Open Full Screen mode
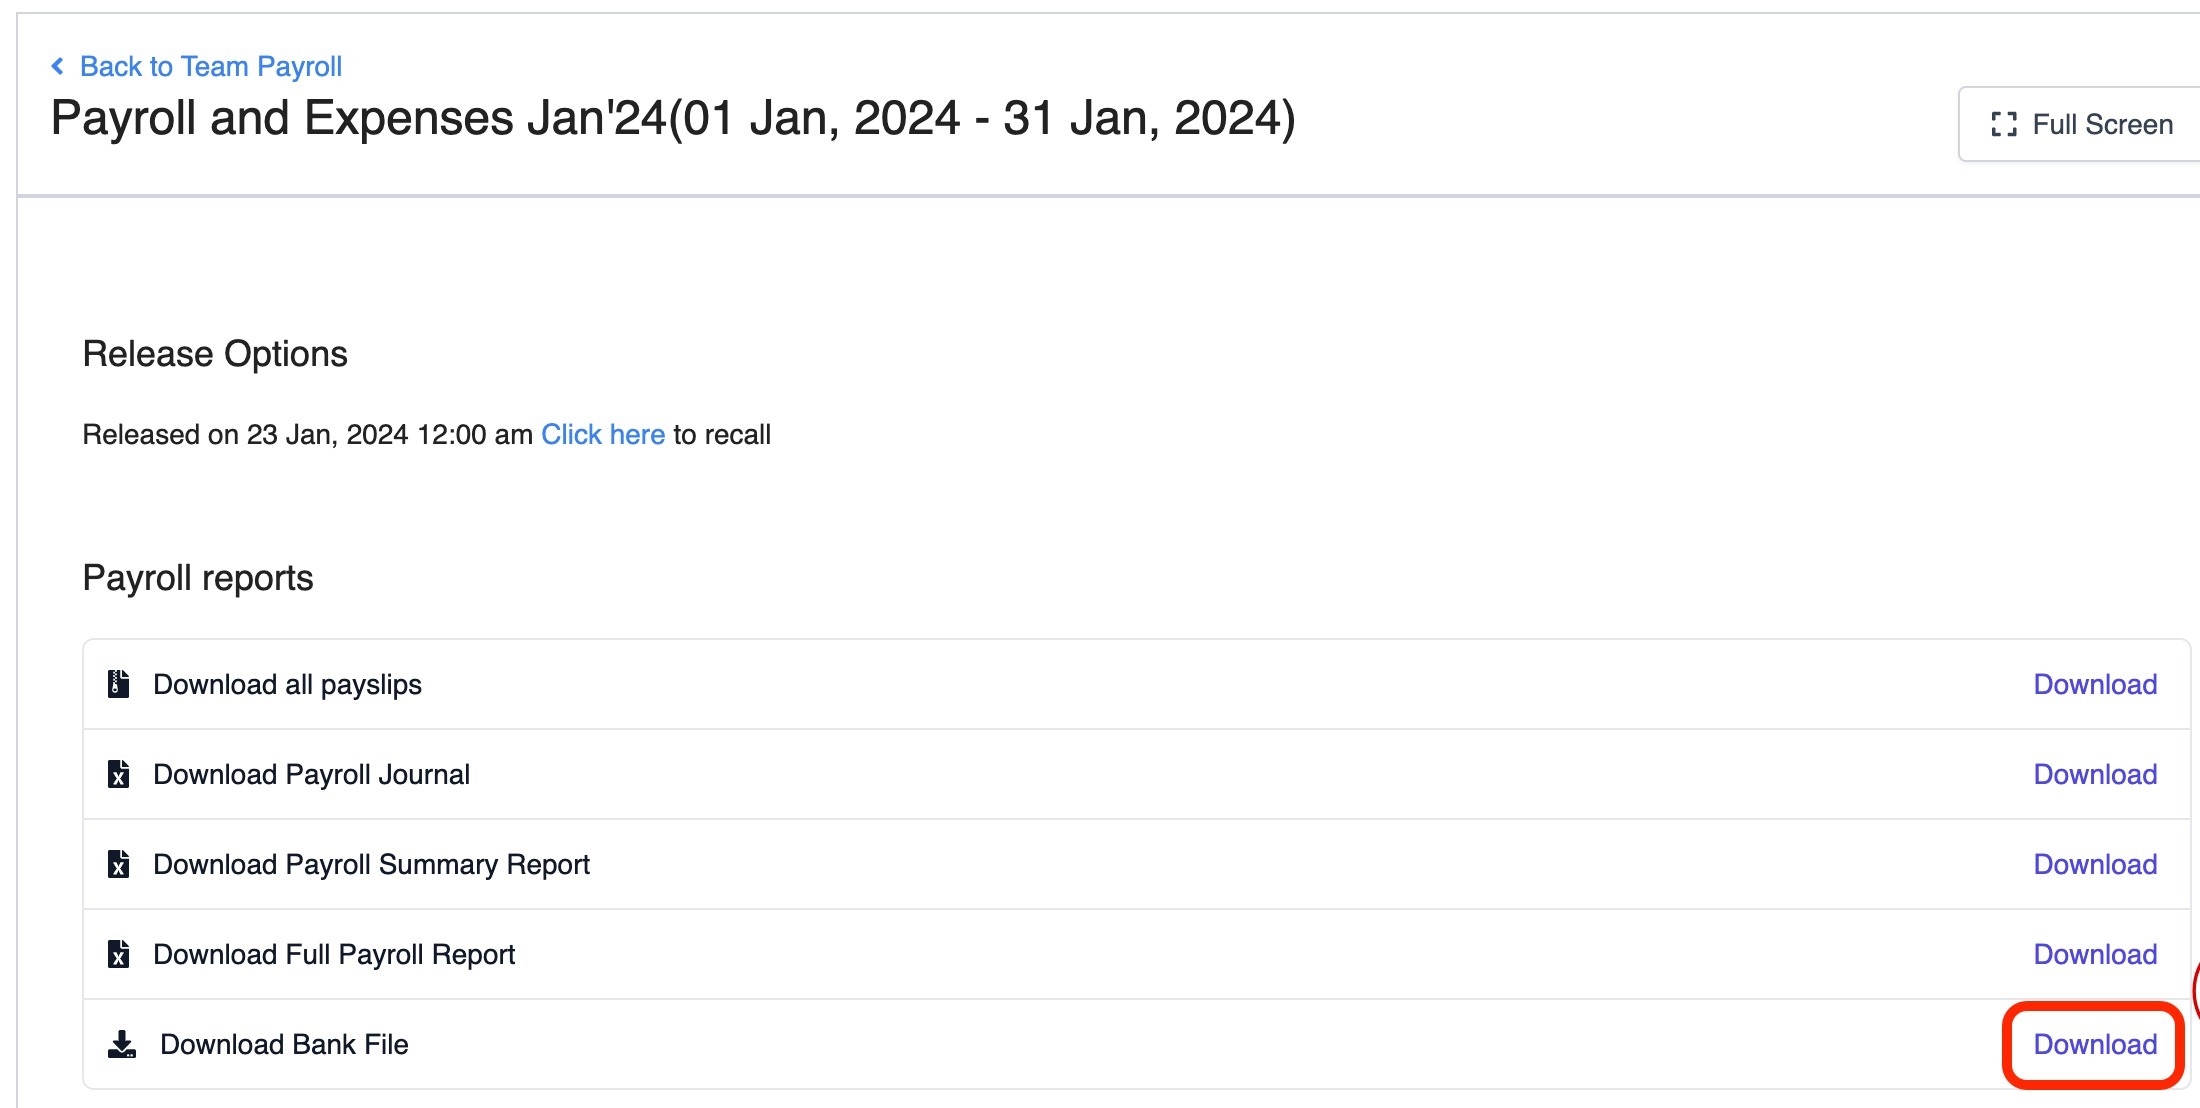The width and height of the screenshot is (2200, 1108). click(2080, 124)
